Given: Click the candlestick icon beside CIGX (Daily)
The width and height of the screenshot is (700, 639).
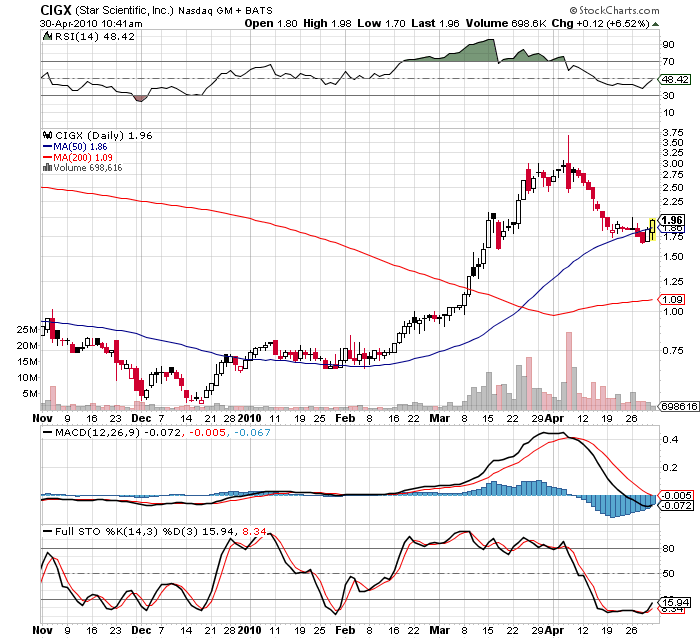Looking at the screenshot, I should tap(47, 135).
